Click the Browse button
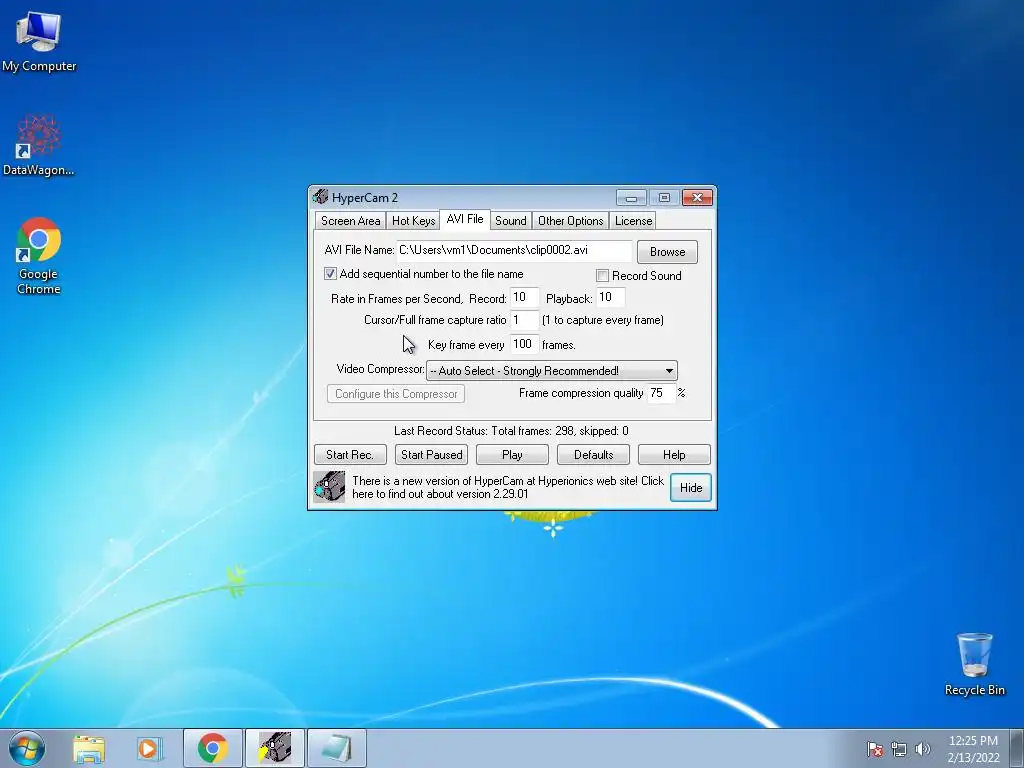This screenshot has width=1024, height=768. click(x=667, y=251)
